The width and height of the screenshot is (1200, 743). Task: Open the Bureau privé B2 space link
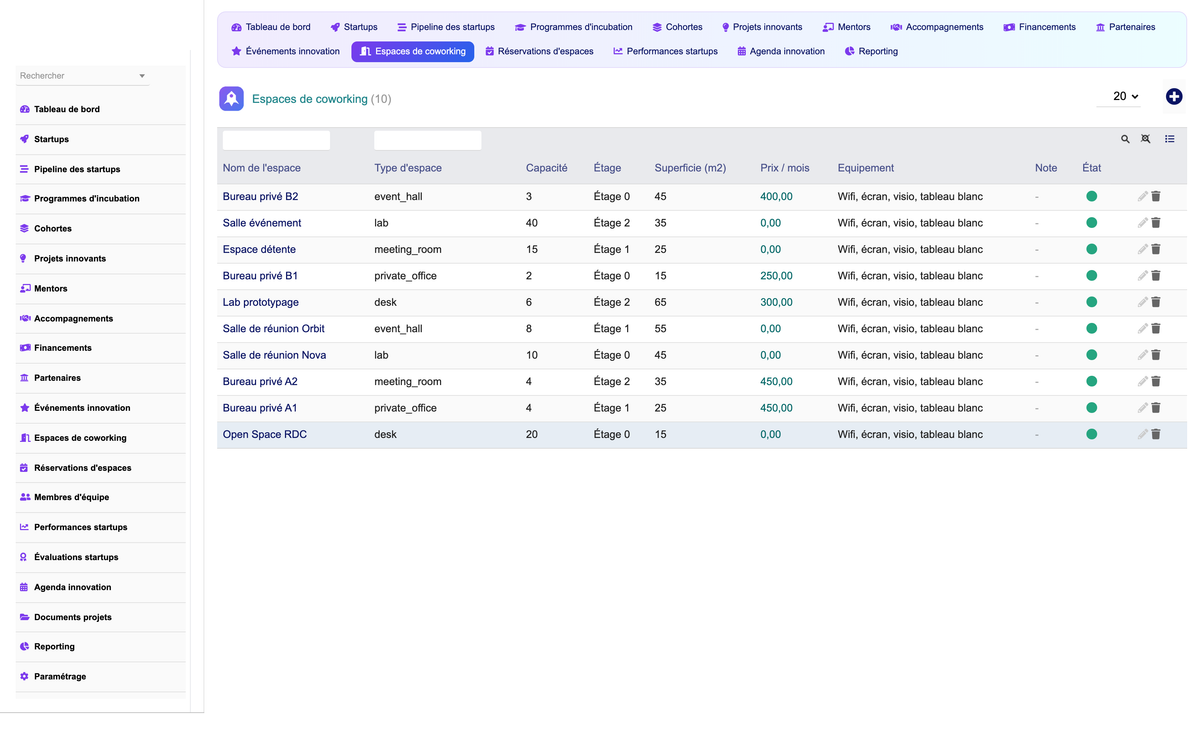click(260, 196)
